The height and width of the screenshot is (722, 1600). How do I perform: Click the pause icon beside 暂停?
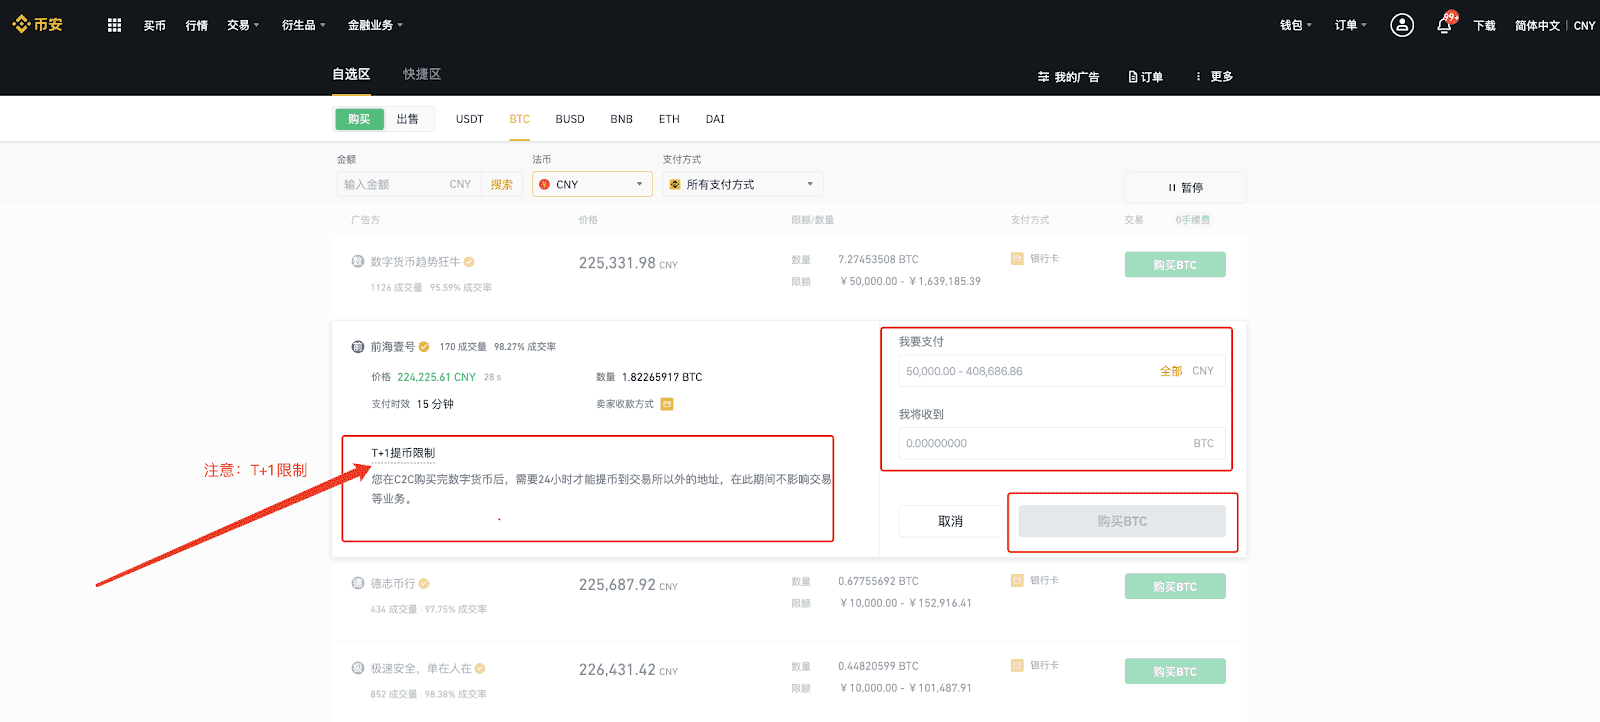[1172, 188]
